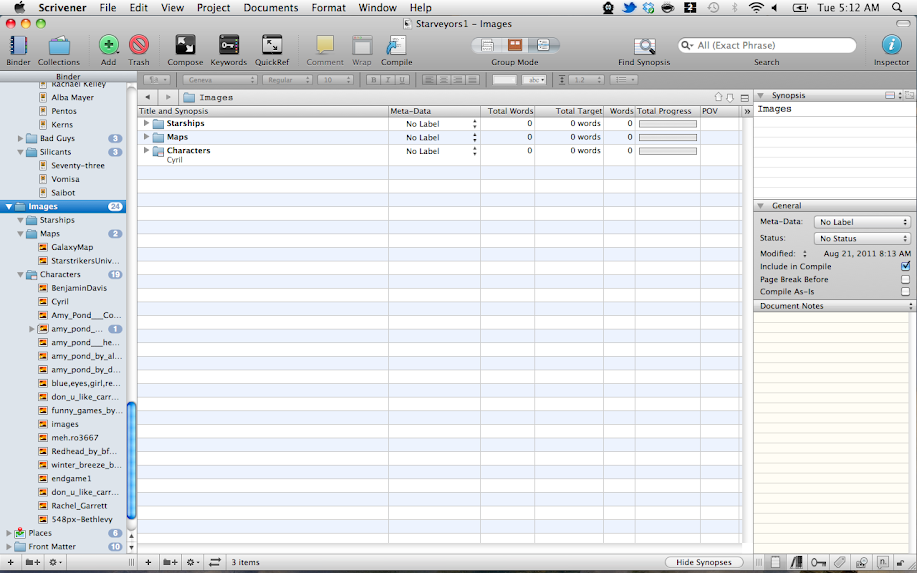Click the Hide Synopses button
This screenshot has width=917, height=573.
[704, 562]
